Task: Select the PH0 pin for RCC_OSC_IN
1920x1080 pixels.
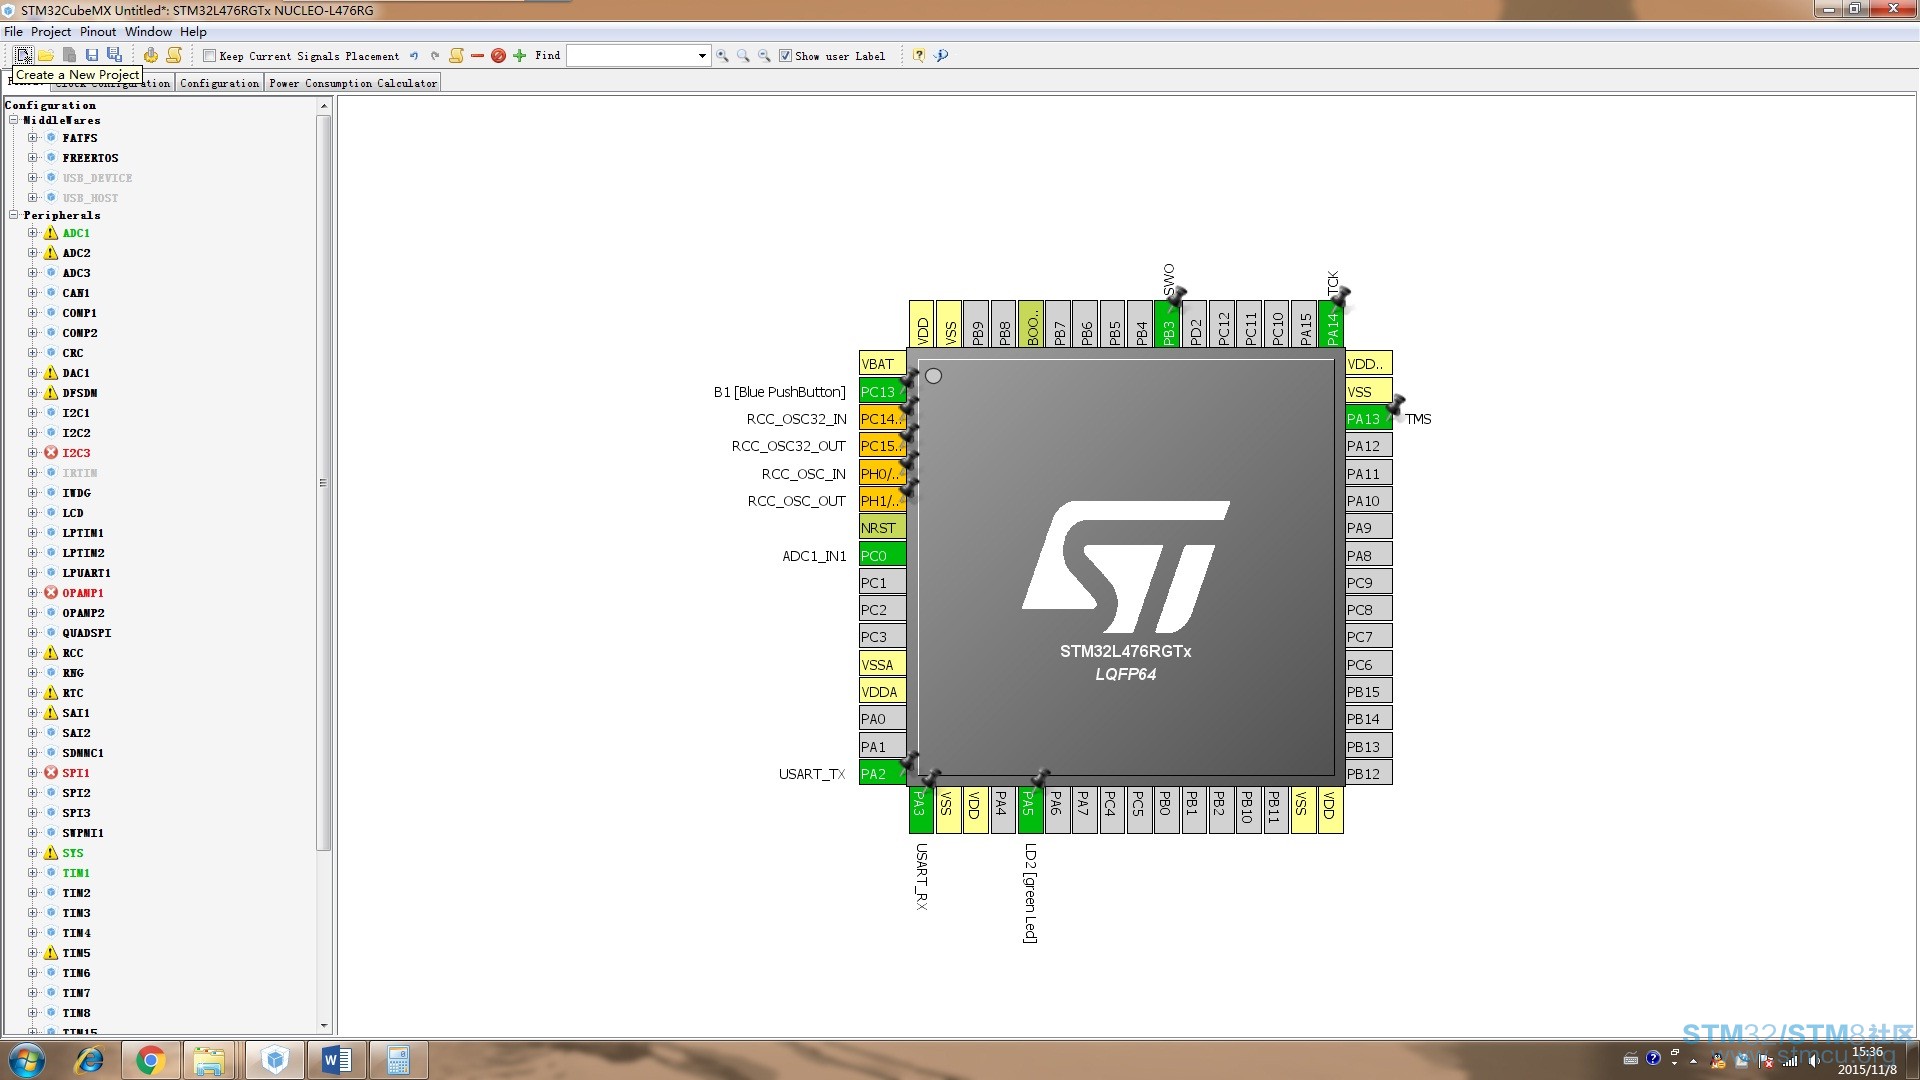Action: point(882,473)
